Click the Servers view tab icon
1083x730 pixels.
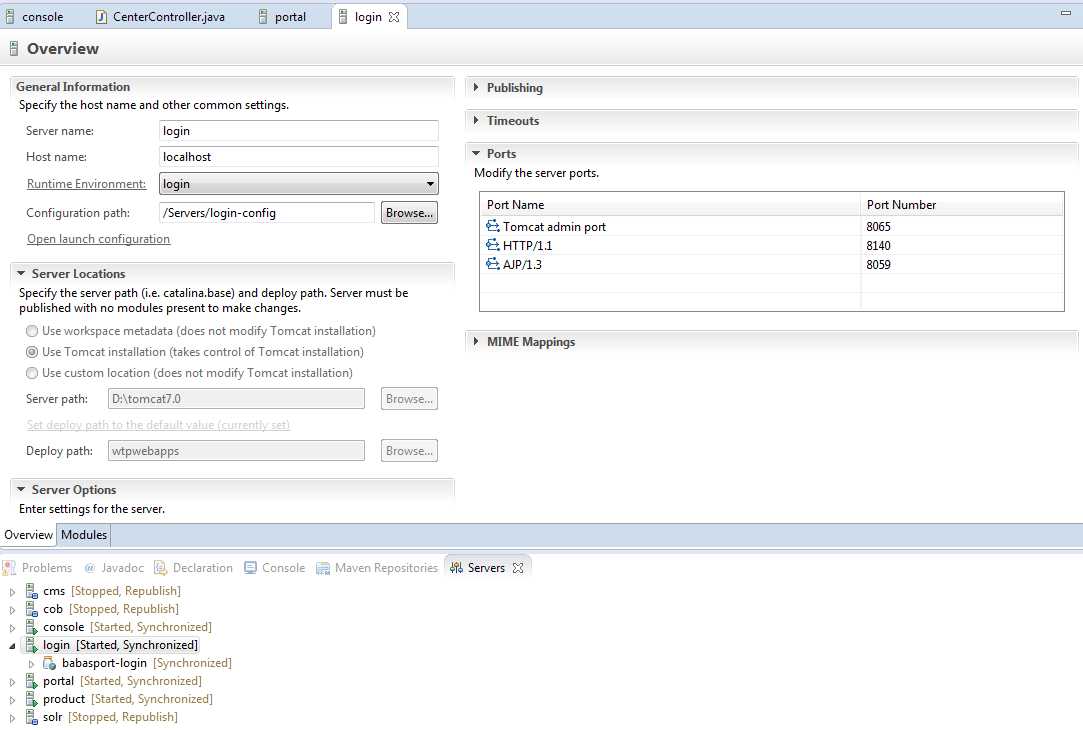coord(456,568)
